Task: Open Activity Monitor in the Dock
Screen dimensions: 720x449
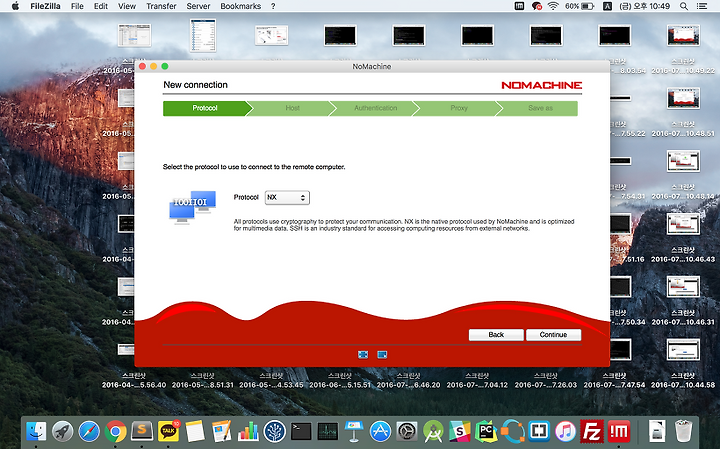Action: [328, 432]
